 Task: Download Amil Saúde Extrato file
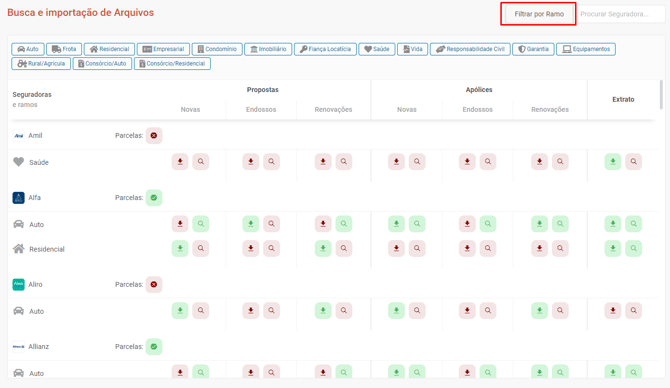pyautogui.click(x=613, y=162)
